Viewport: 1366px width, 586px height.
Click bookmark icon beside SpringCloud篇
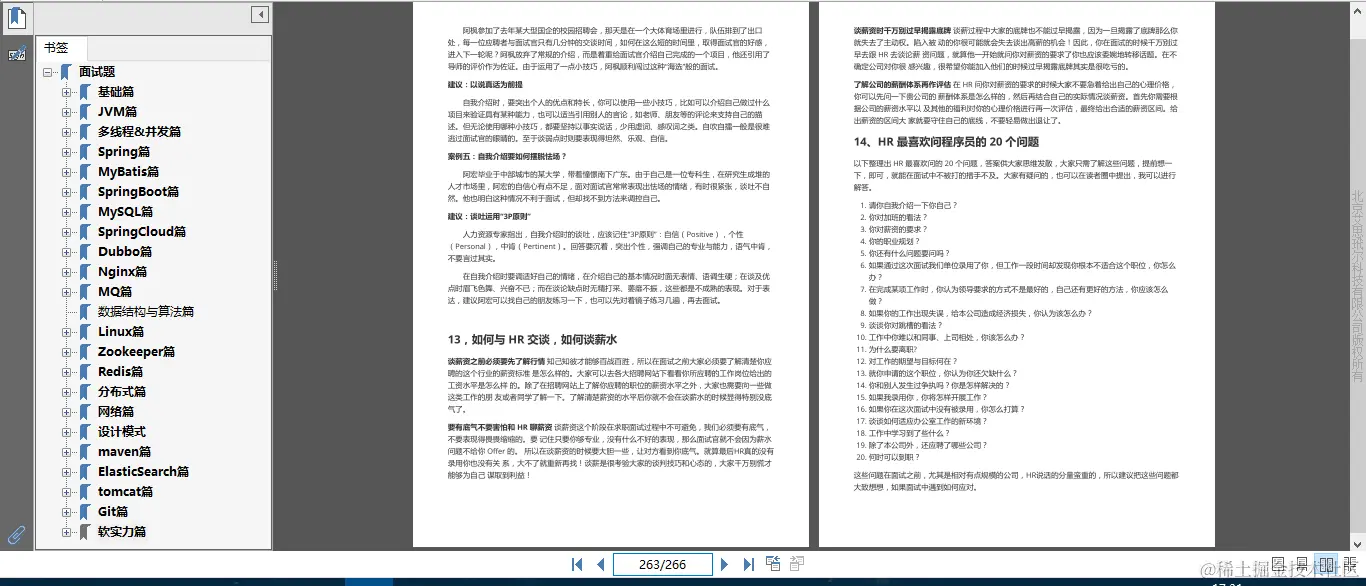tap(86, 232)
